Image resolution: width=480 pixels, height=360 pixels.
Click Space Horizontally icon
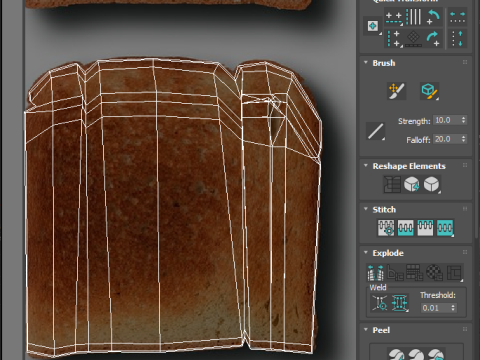tap(457, 17)
